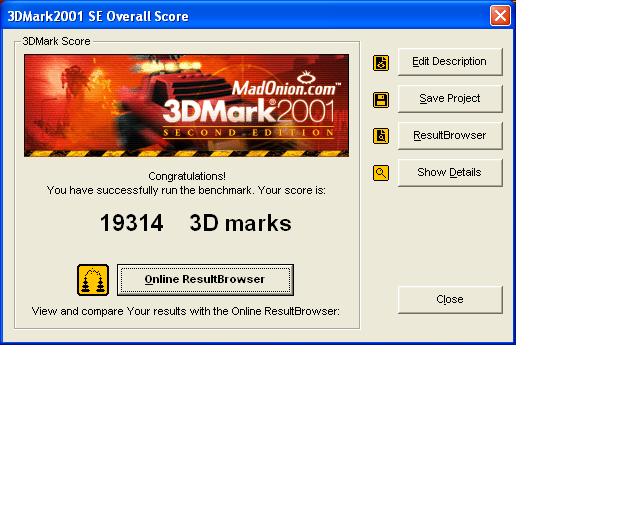Click the View and compare results text
This screenshot has width=640, height=512.
click(186, 311)
